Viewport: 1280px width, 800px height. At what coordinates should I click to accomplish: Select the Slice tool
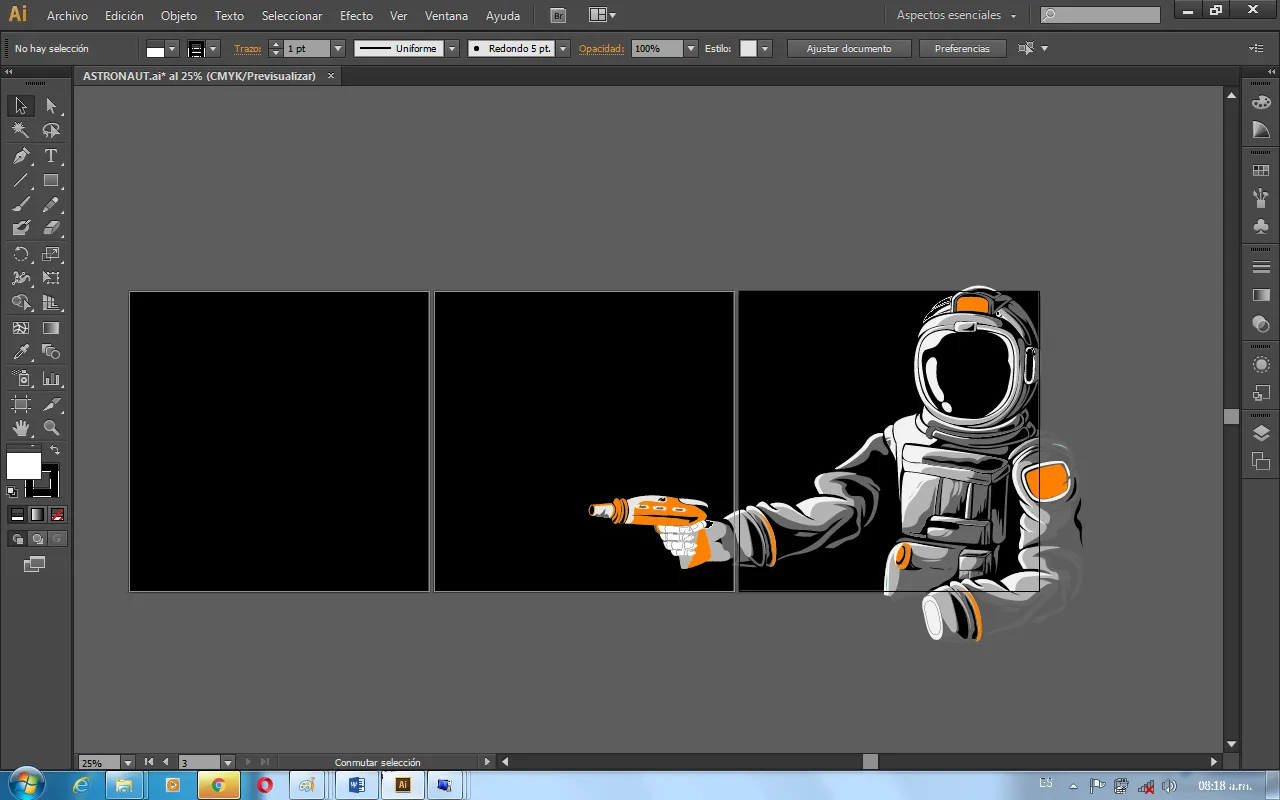pos(51,404)
